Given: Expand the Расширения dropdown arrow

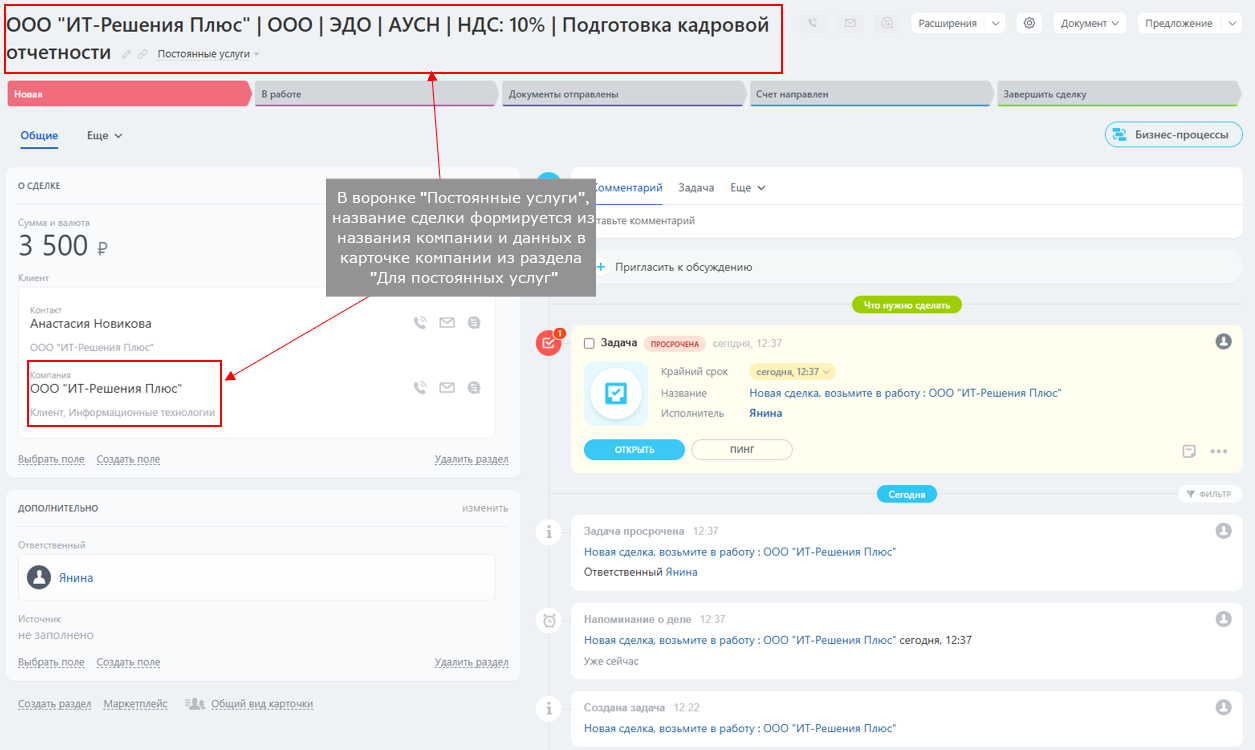Looking at the screenshot, I should [995, 23].
